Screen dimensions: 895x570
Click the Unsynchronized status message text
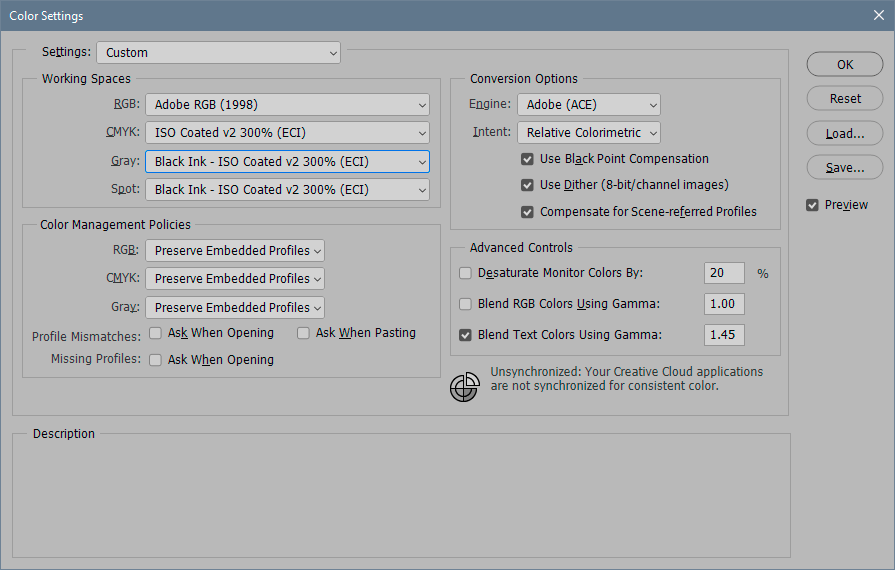click(626, 379)
